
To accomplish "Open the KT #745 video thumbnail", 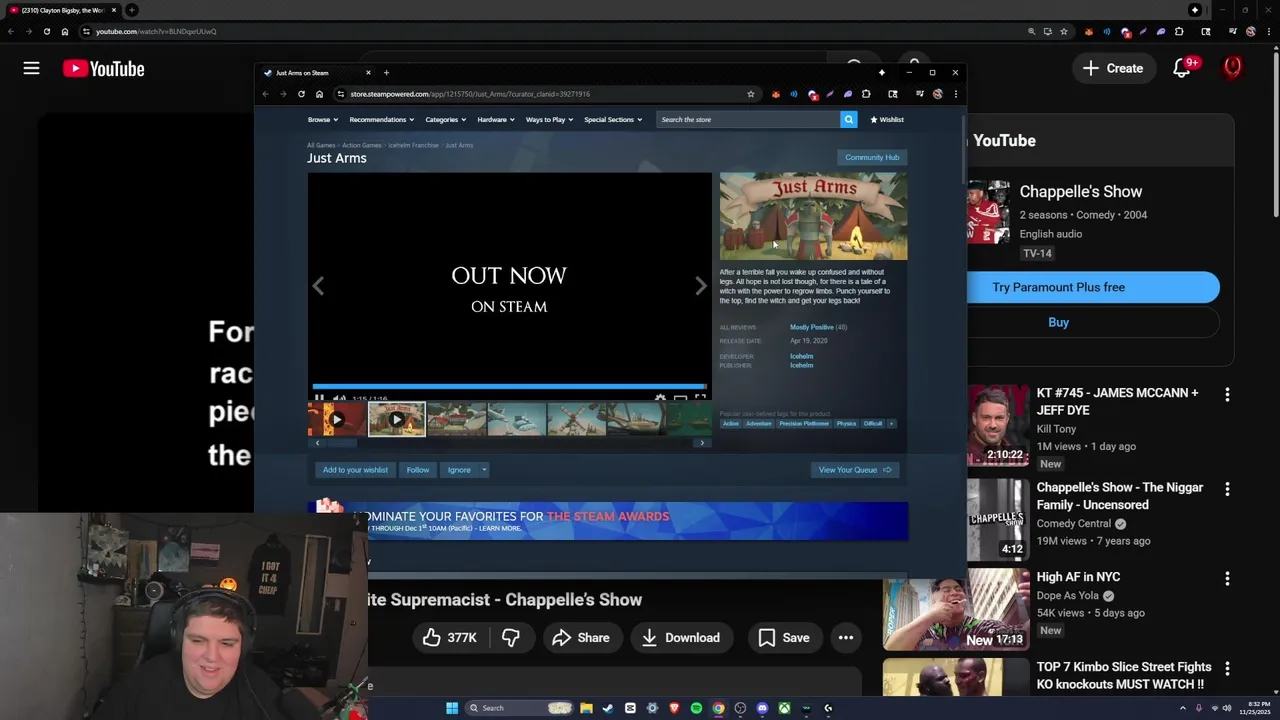I will pos(998,425).
